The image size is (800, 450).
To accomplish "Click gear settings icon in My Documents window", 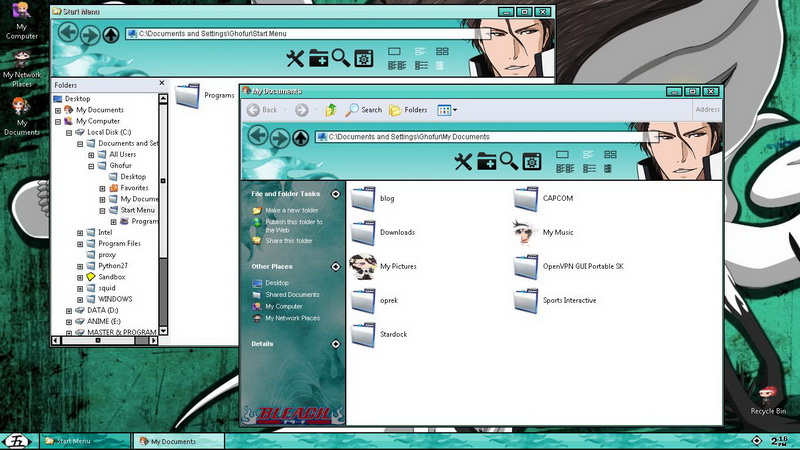I will 532,162.
